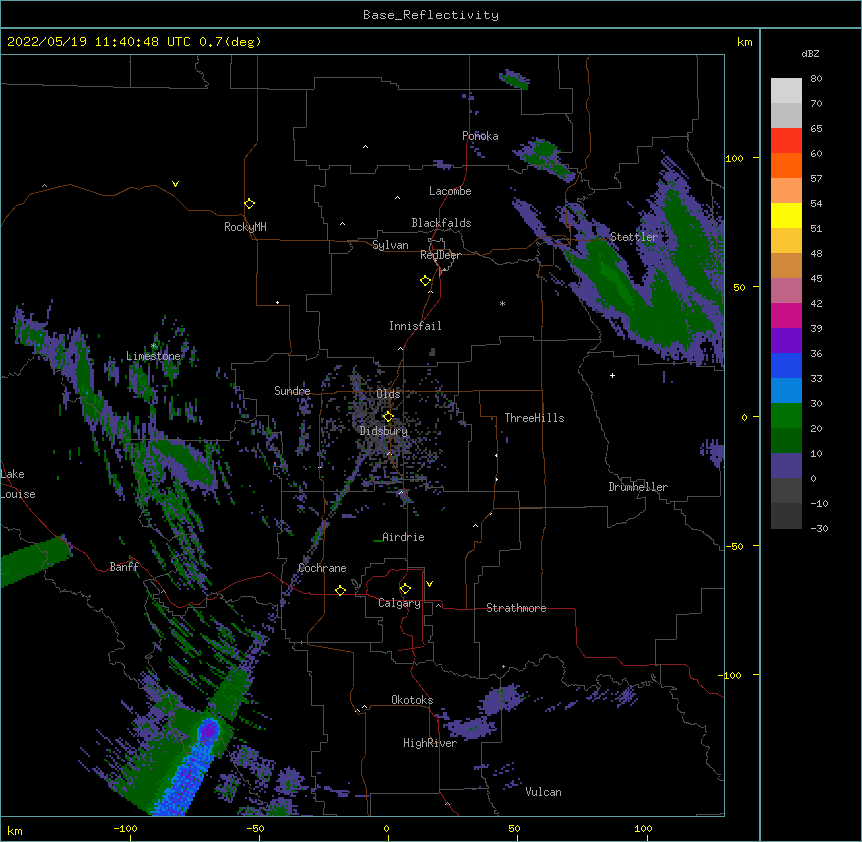The height and width of the screenshot is (842, 862).
Task: Click the white asterisk marker east of Innisfail
Action: [x=502, y=303]
